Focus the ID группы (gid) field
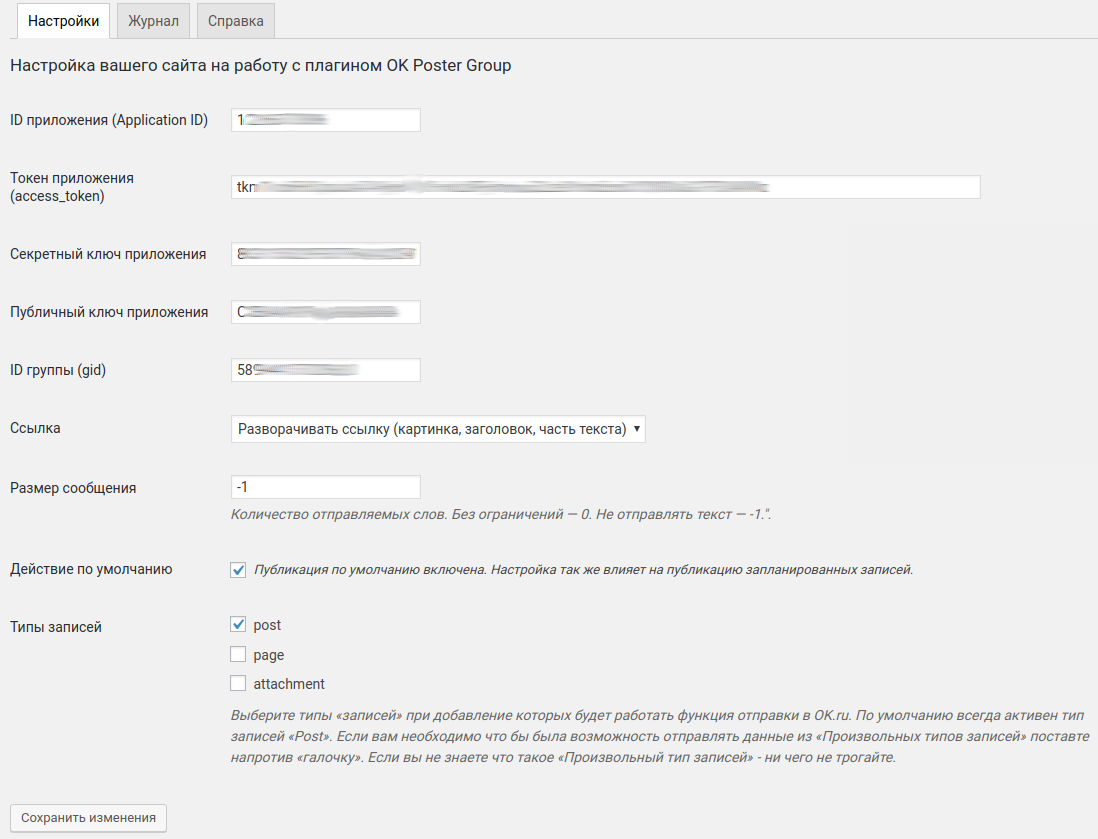 pyautogui.click(x=326, y=370)
